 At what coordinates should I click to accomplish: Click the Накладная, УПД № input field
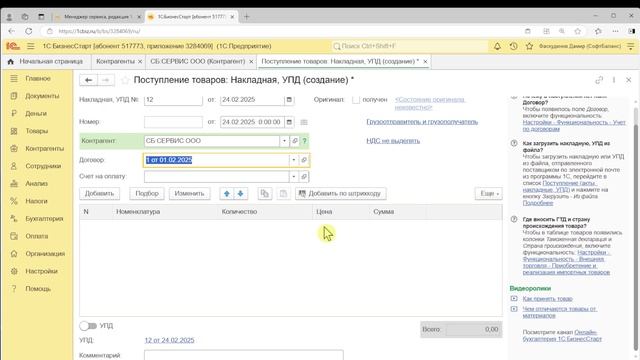coord(173,100)
